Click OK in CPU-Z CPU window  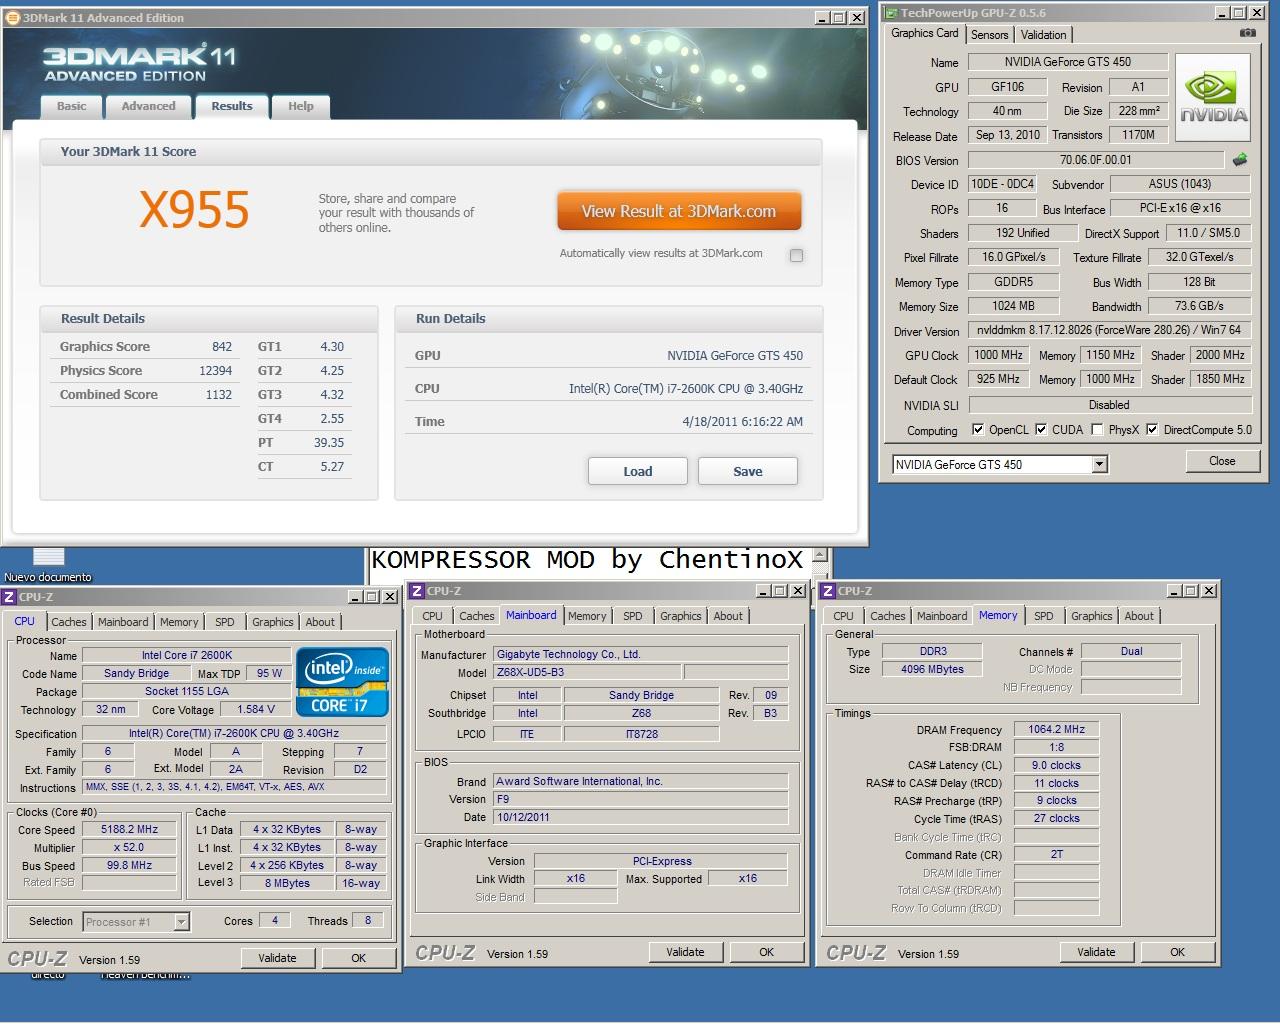(358, 958)
